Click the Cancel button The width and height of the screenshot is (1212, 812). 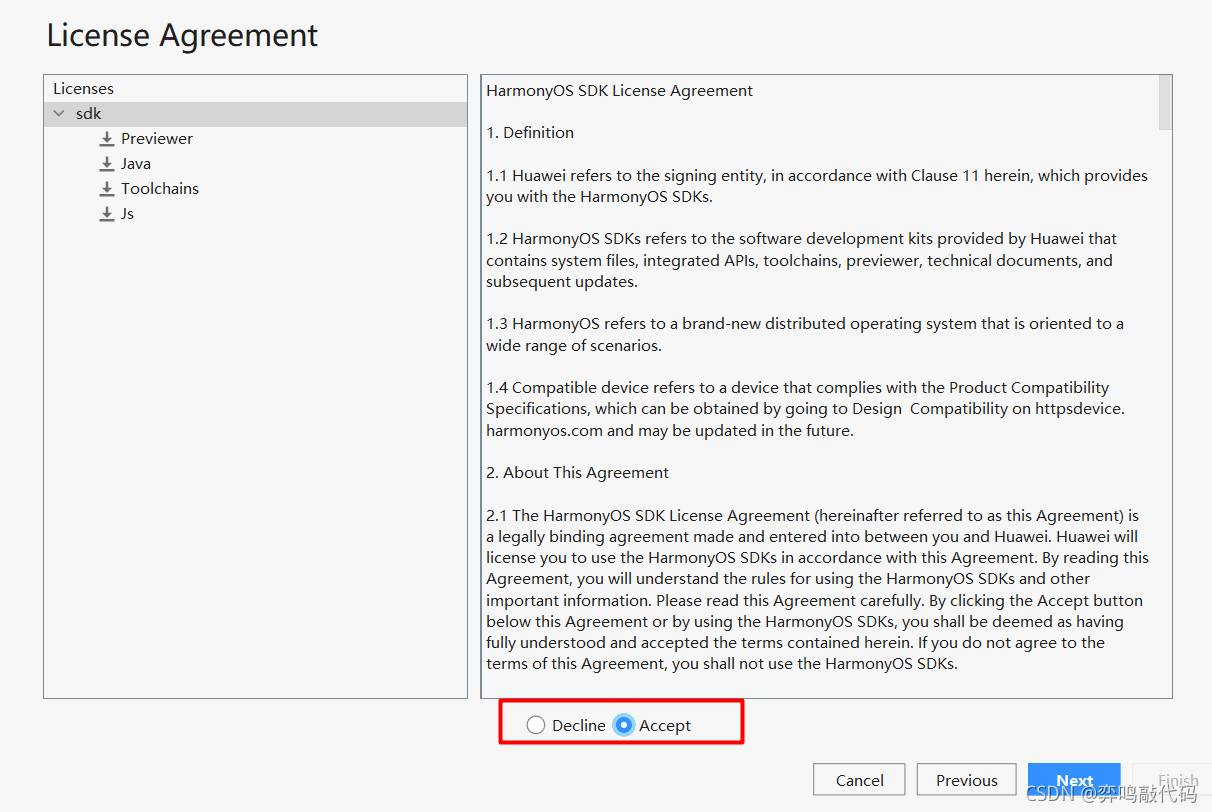(859, 780)
